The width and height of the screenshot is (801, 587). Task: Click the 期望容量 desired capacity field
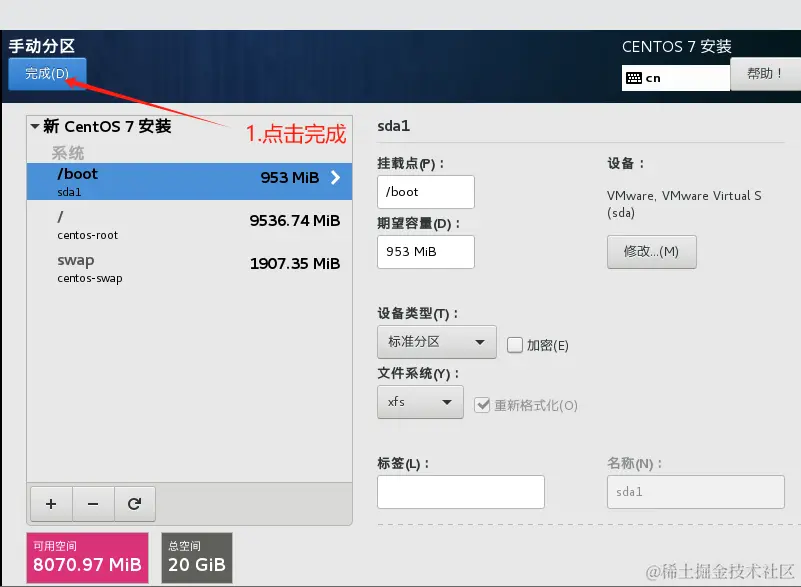[426, 252]
